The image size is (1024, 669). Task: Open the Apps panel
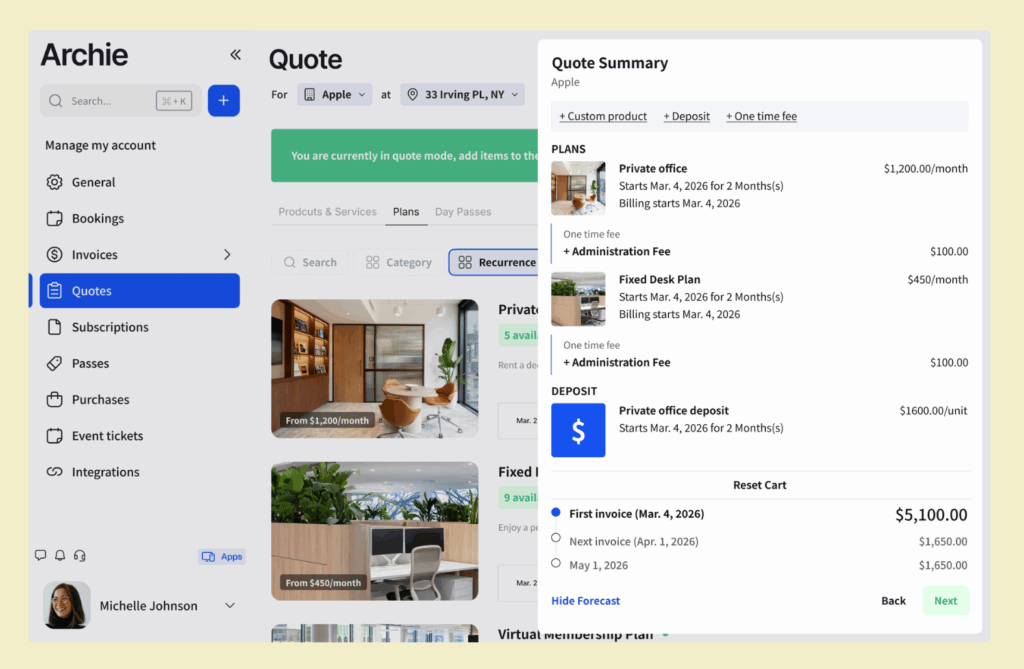click(220, 557)
